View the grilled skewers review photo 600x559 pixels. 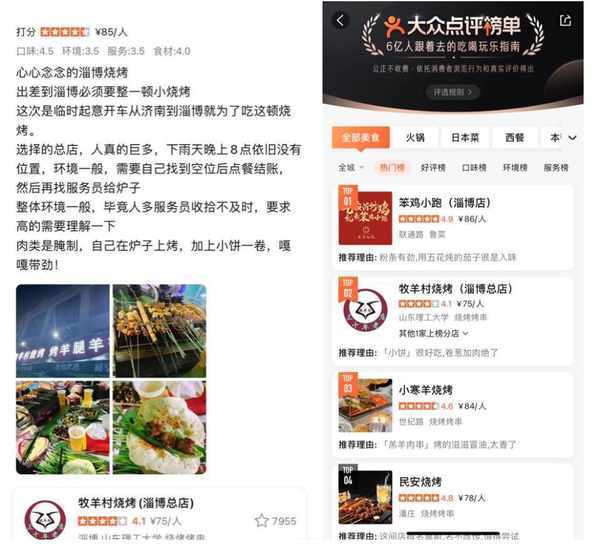coord(160,331)
